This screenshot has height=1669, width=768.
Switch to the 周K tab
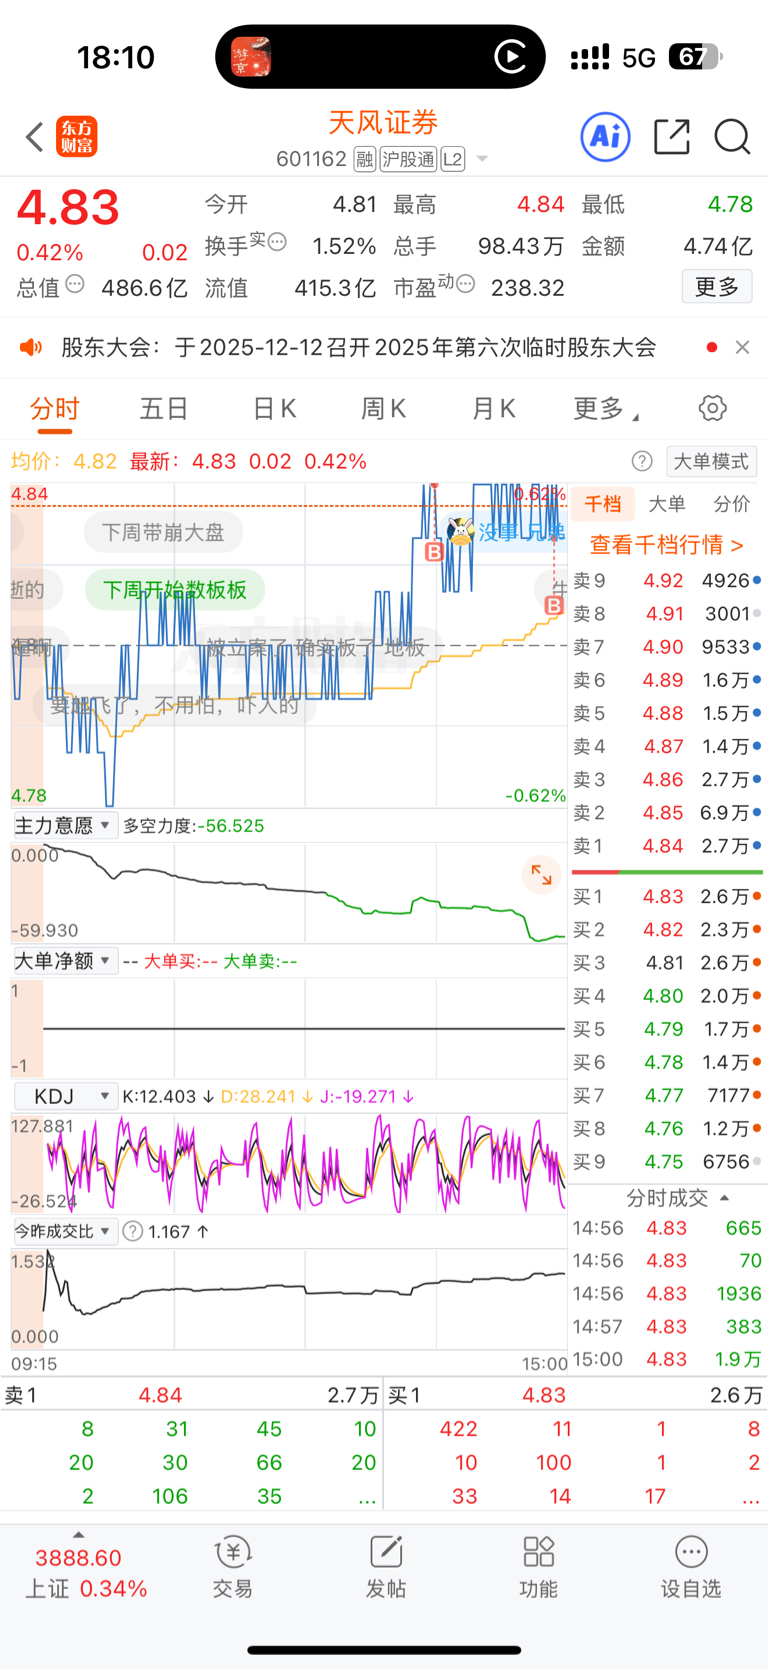click(x=383, y=408)
